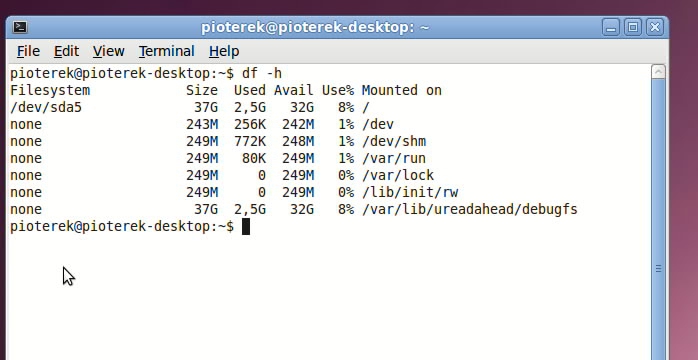This screenshot has width=698, height=360.
Task: Close the terminal window
Action: tap(654, 27)
